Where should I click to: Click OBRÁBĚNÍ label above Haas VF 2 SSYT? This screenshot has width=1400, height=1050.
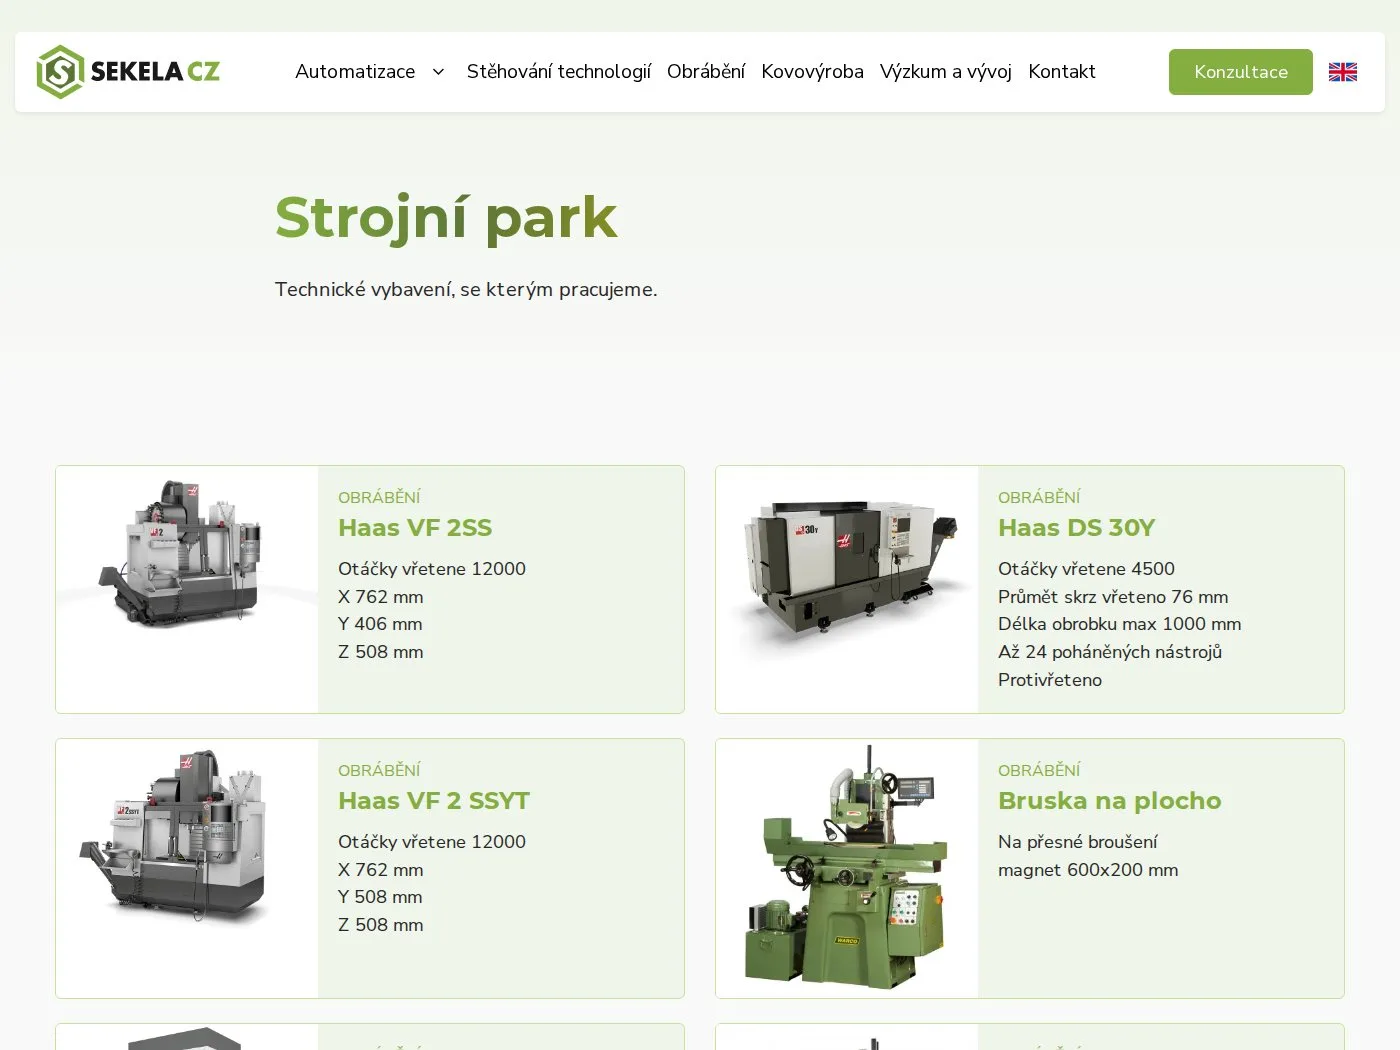(379, 770)
